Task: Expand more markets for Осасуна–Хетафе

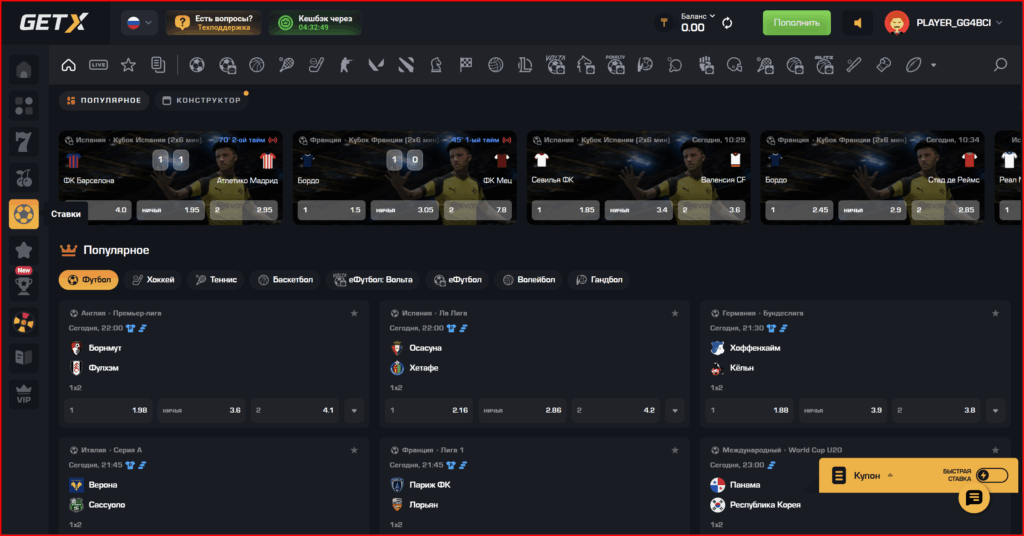Action: coord(675,410)
